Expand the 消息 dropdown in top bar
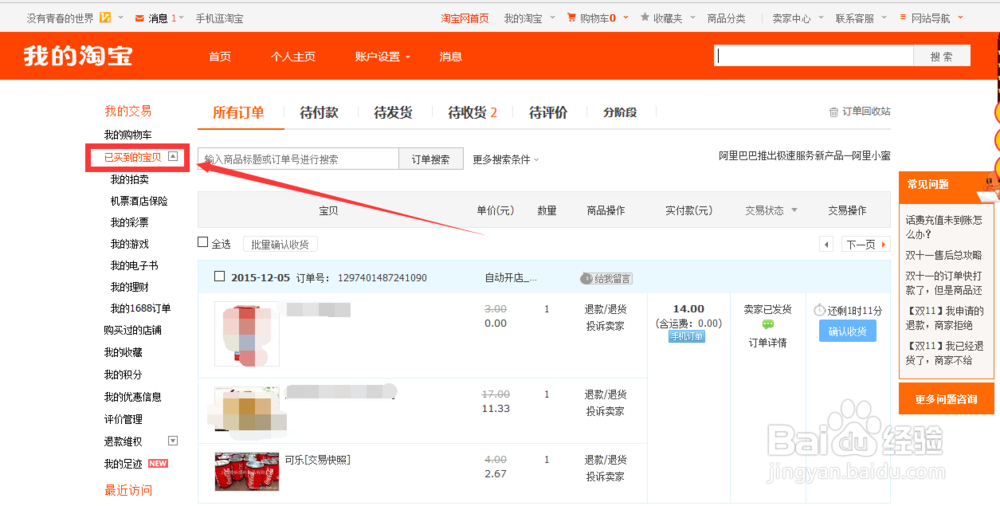Image resolution: width=1000 pixels, height=506 pixels. (x=166, y=19)
